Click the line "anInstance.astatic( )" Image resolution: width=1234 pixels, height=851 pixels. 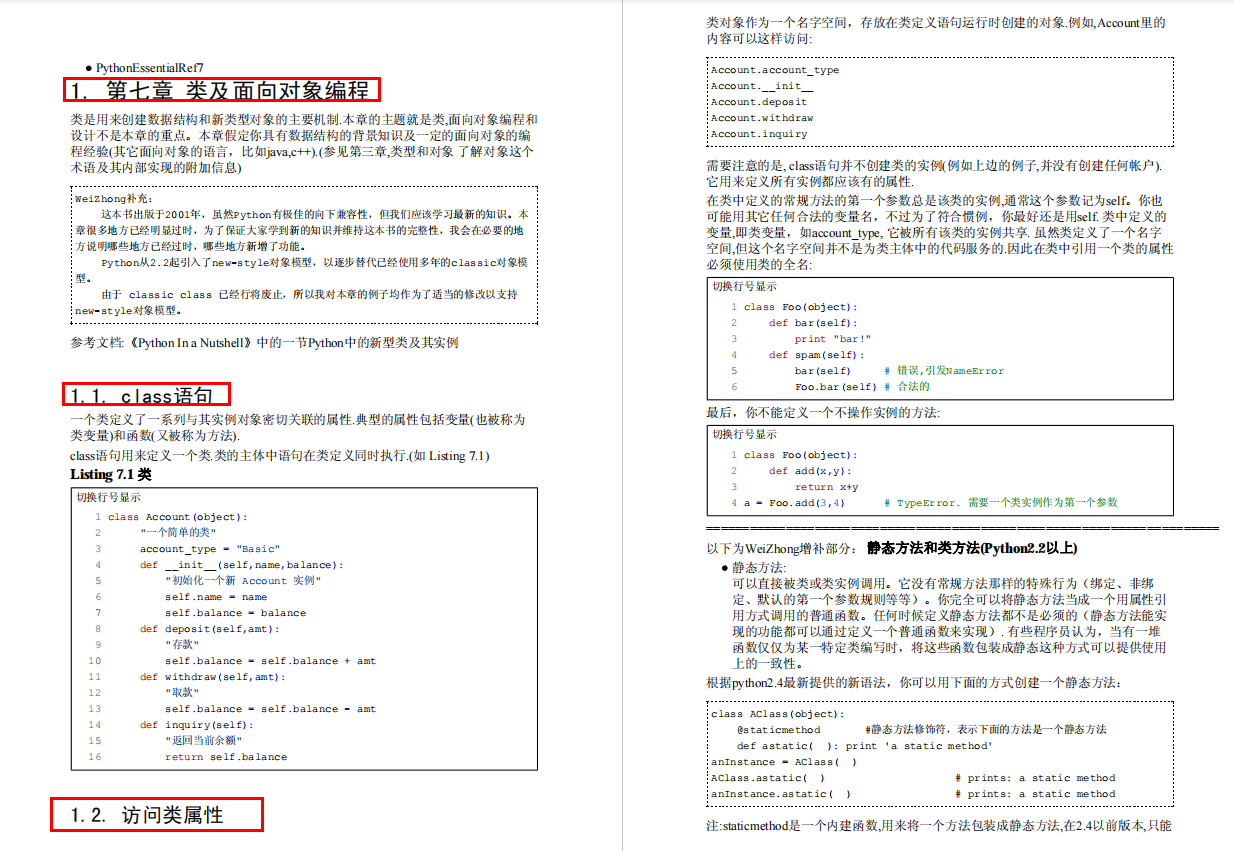pyautogui.click(x=781, y=794)
